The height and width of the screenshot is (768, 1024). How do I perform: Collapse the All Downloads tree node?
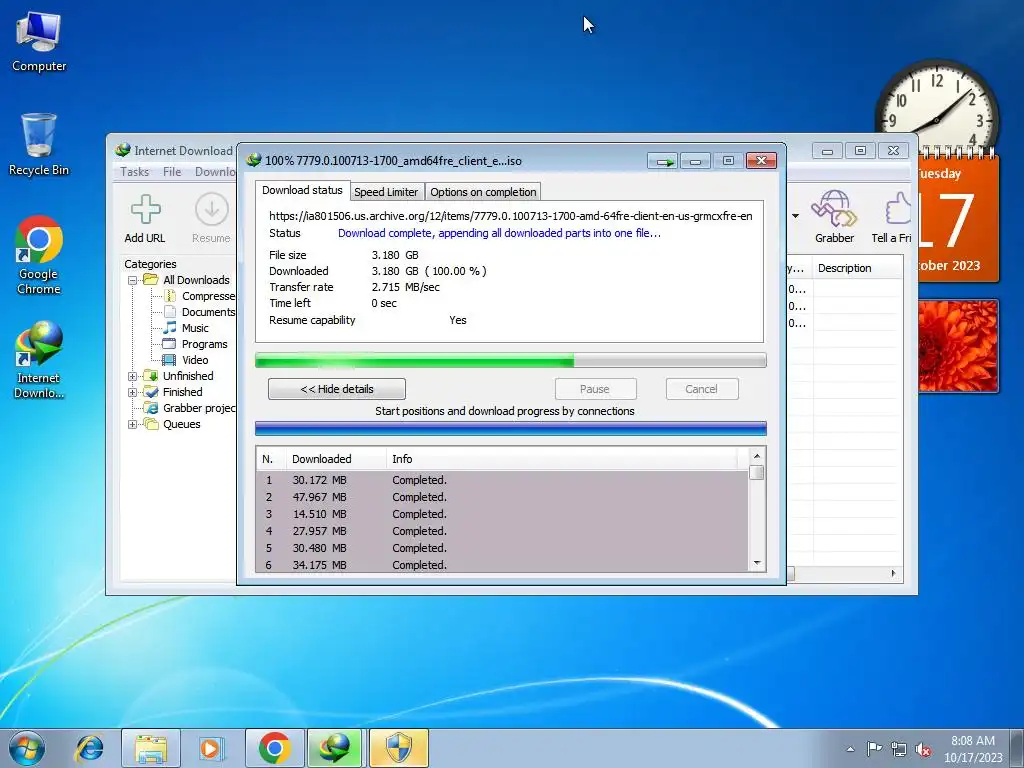[133, 280]
